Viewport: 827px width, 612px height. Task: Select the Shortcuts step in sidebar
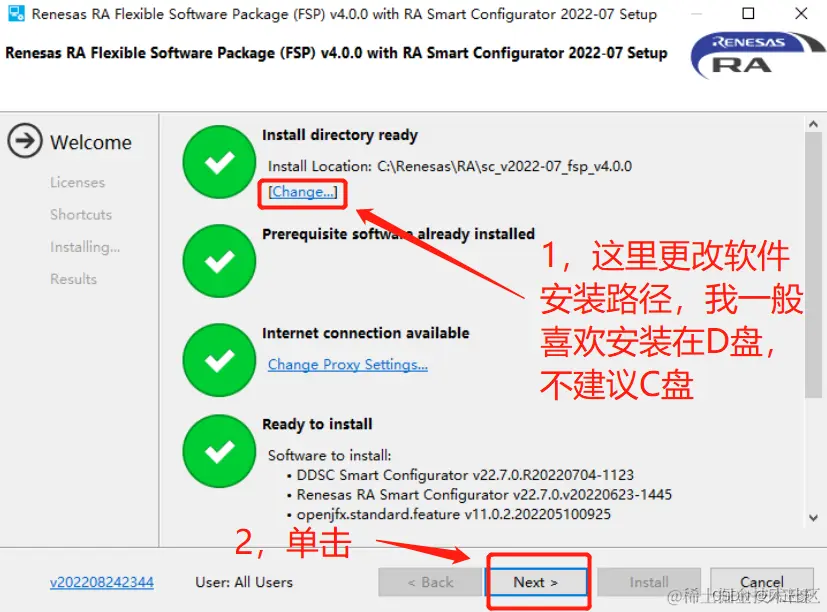(81, 215)
